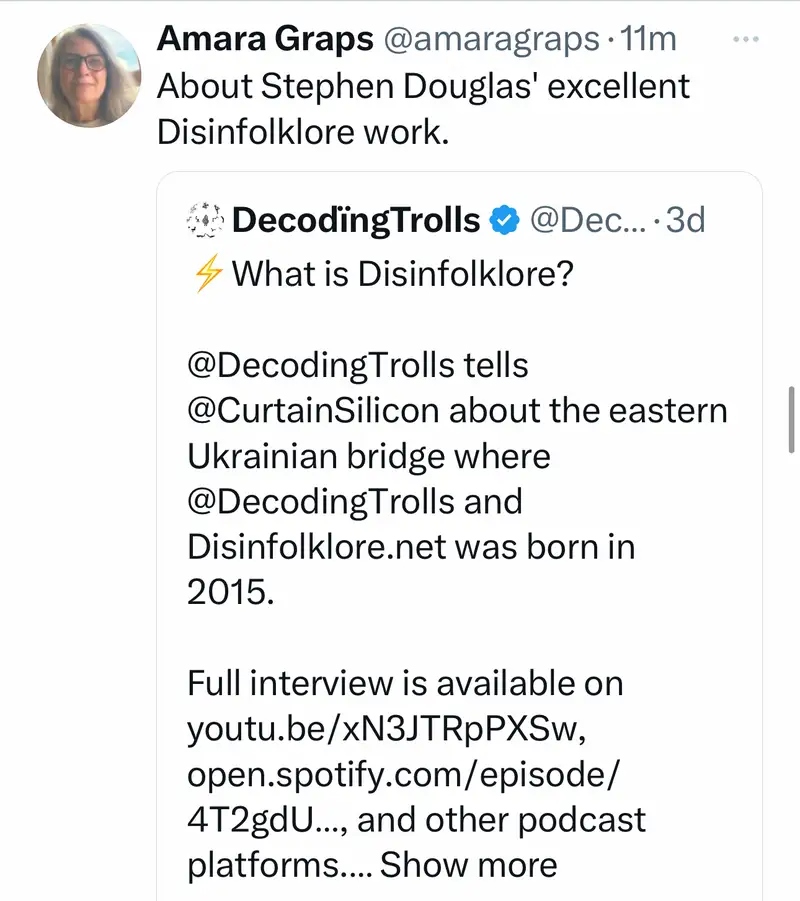Expand the tweet with Show more
This screenshot has width=800, height=901.
468,864
